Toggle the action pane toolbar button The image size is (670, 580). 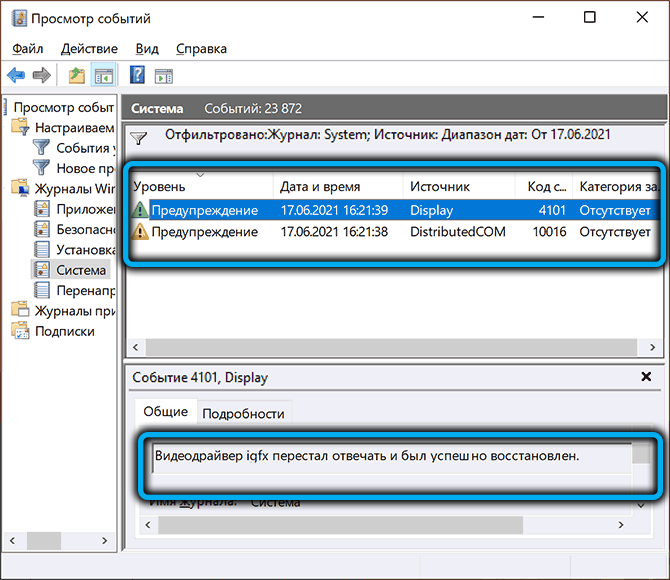coord(163,75)
